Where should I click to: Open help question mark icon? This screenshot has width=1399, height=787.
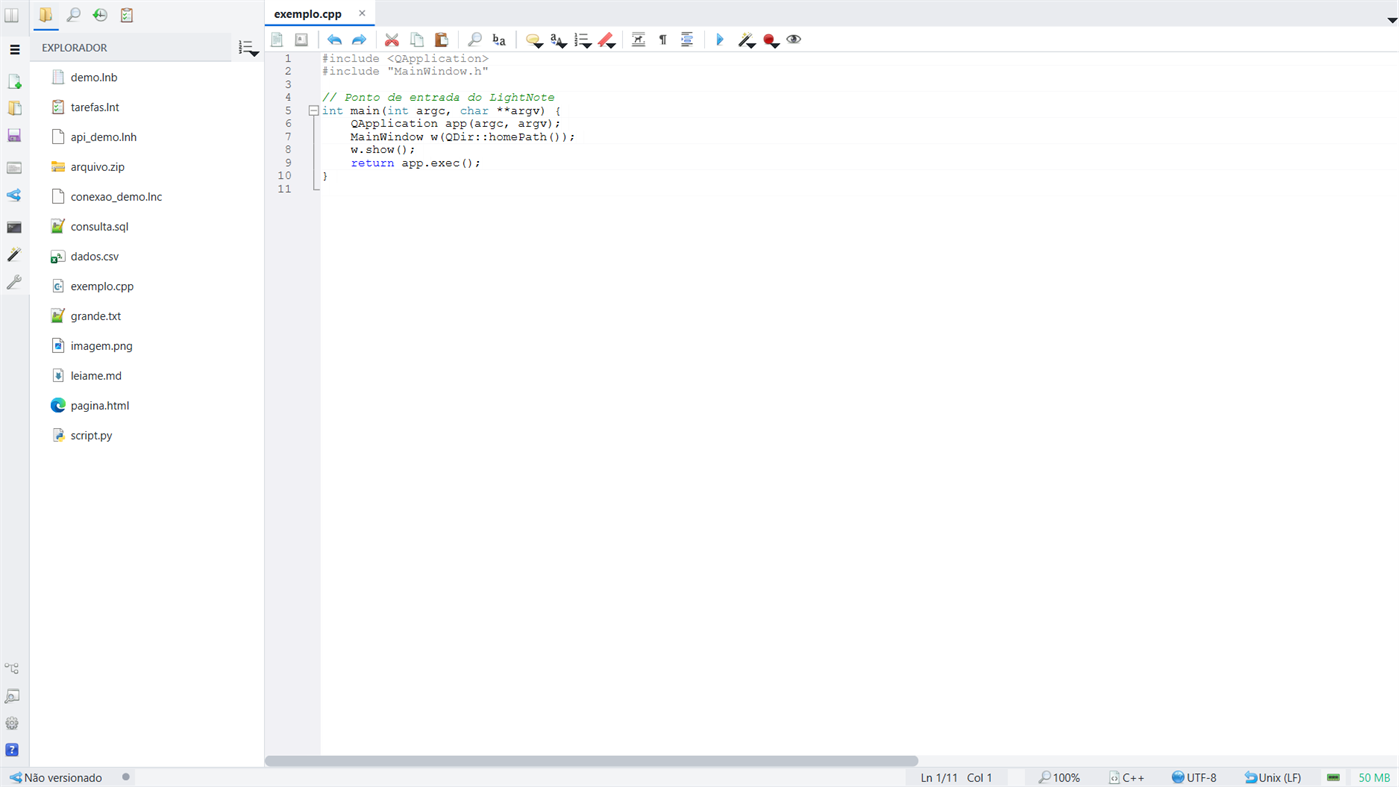tap(12, 750)
